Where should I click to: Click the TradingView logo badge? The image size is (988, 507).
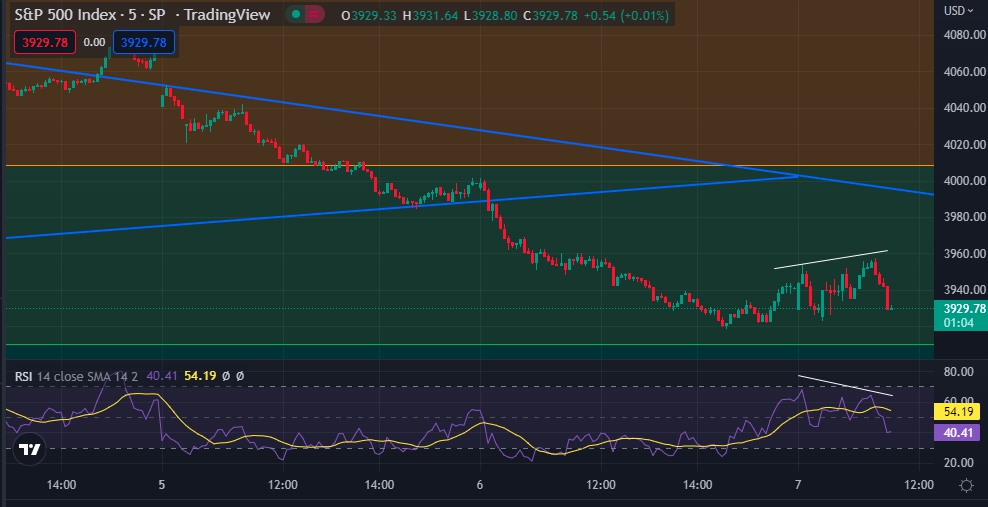[x=29, y=449]
